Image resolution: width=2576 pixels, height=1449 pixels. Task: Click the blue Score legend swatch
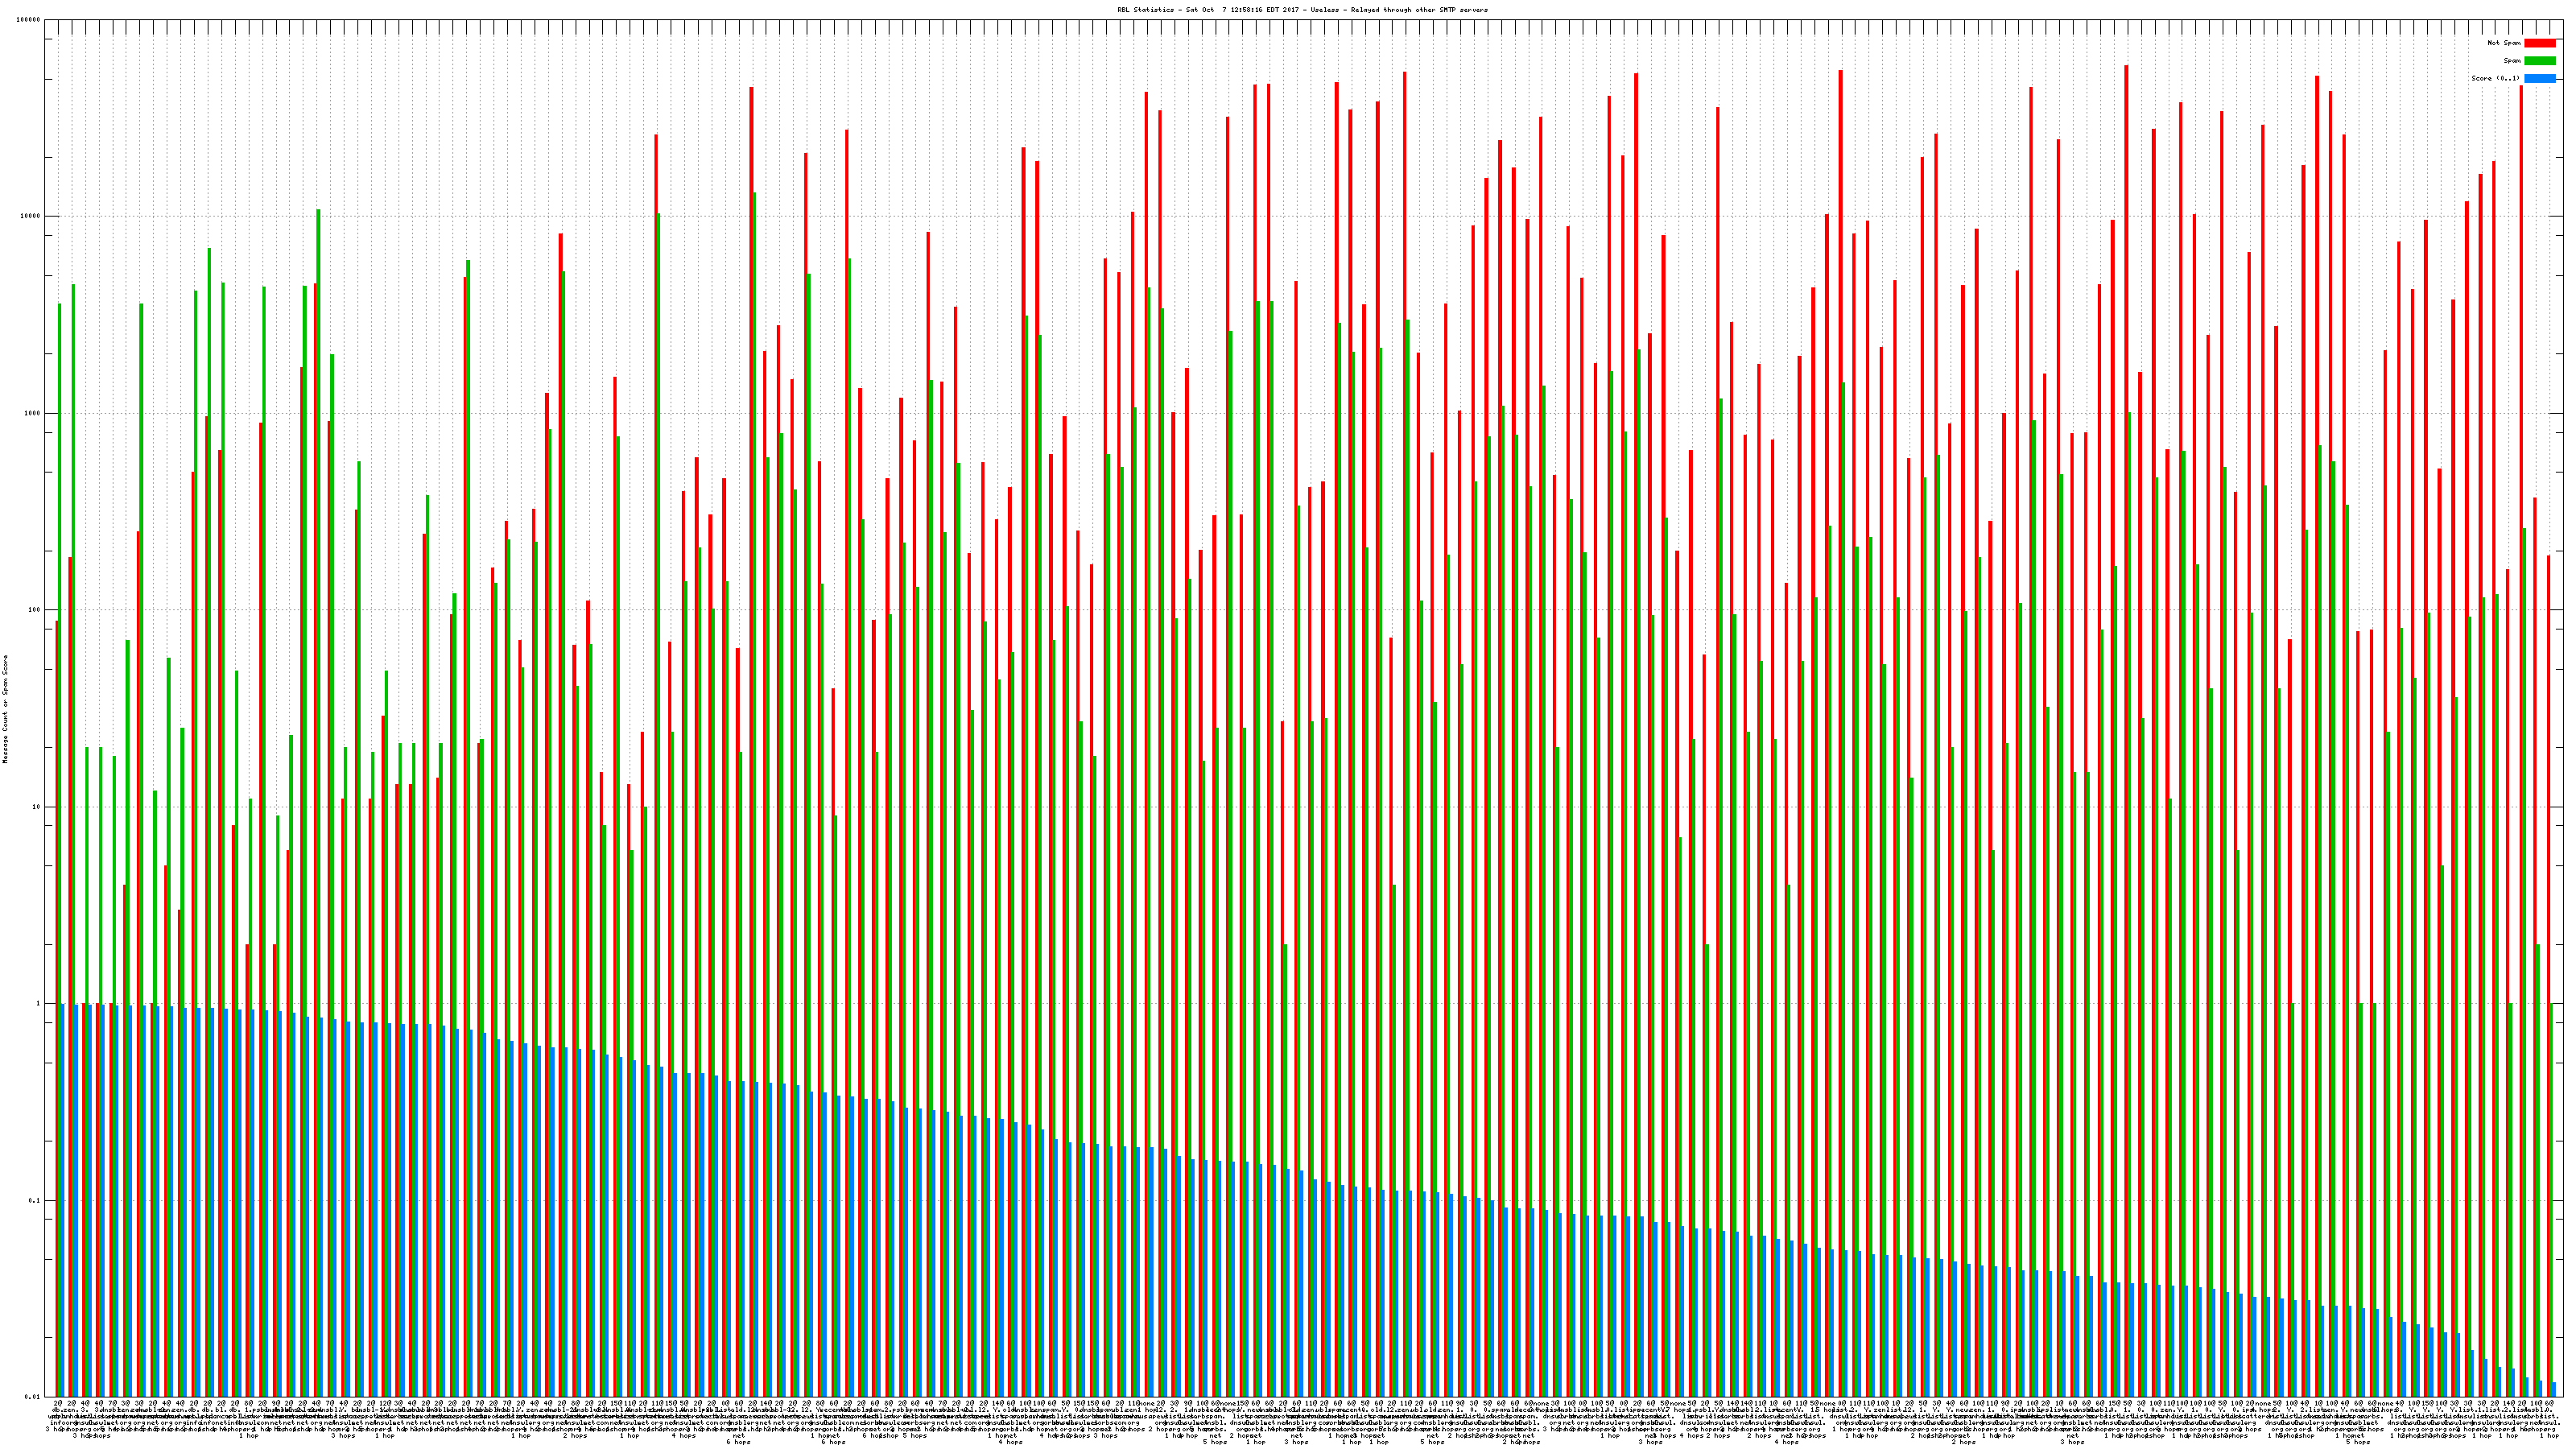tap(2539, 78)
